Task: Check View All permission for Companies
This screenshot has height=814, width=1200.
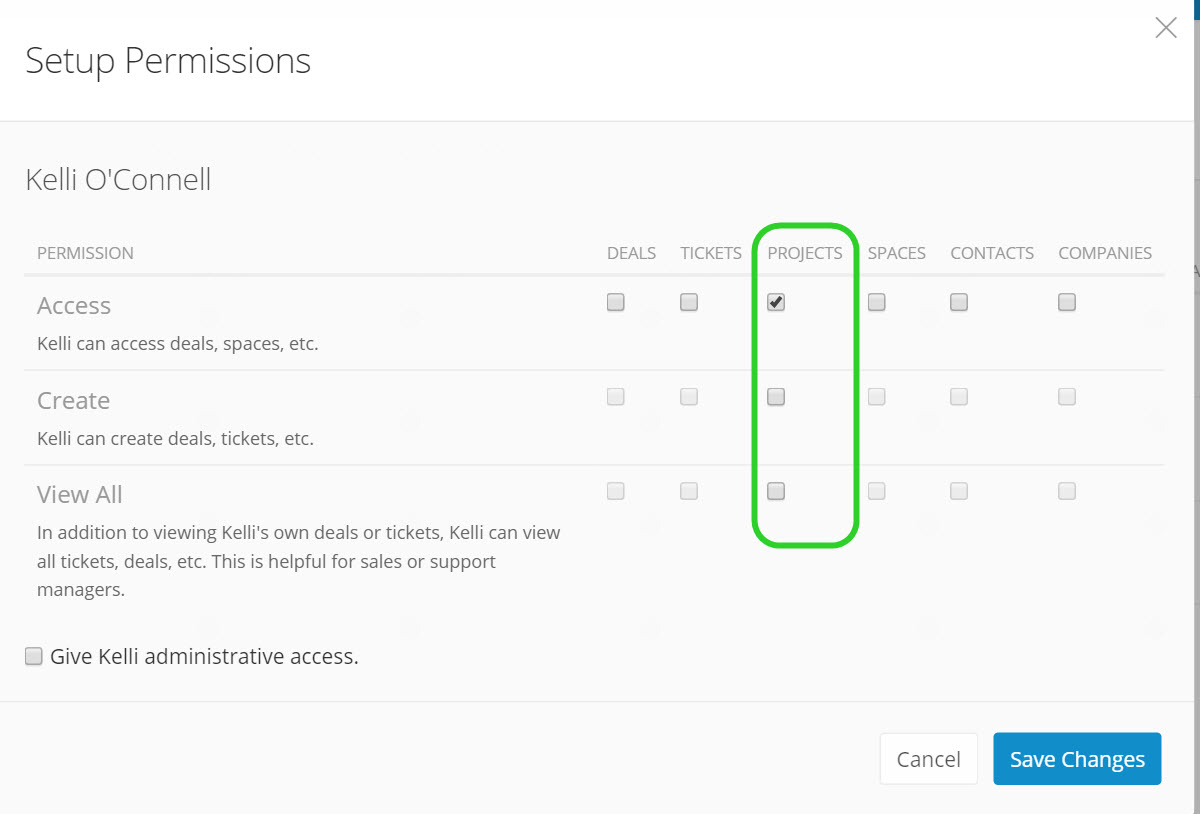Action: (1067, 491)
